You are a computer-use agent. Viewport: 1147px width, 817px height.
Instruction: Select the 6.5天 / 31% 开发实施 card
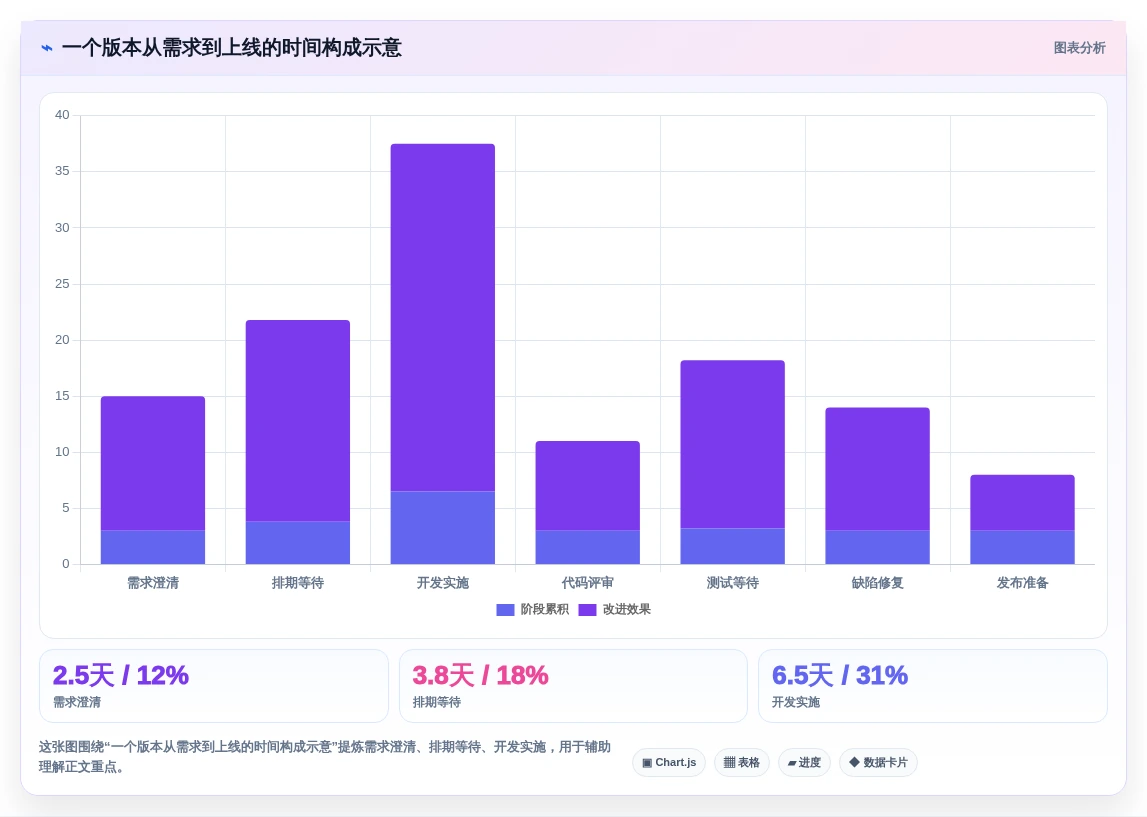[933, 686]
